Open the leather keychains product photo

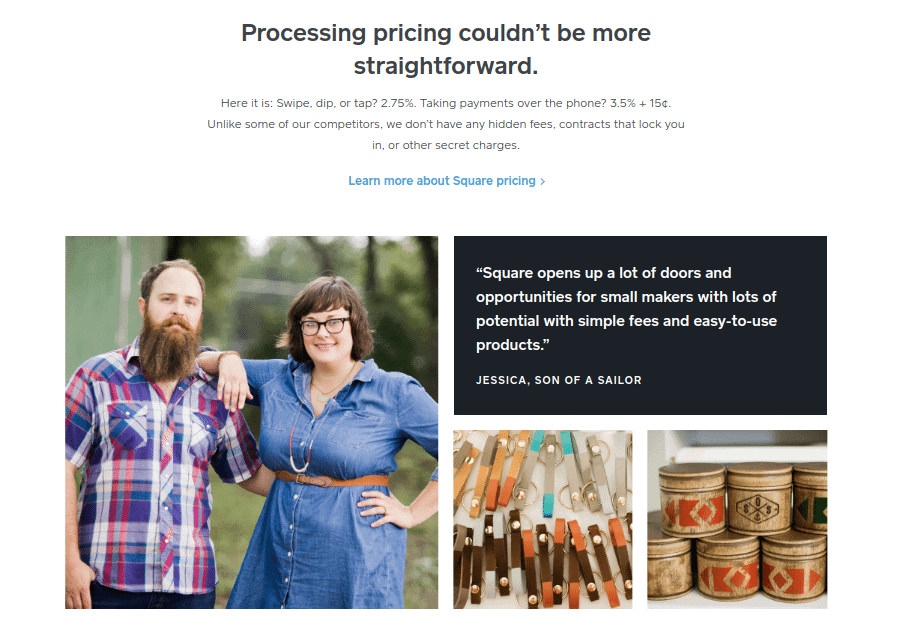[543, 519]
